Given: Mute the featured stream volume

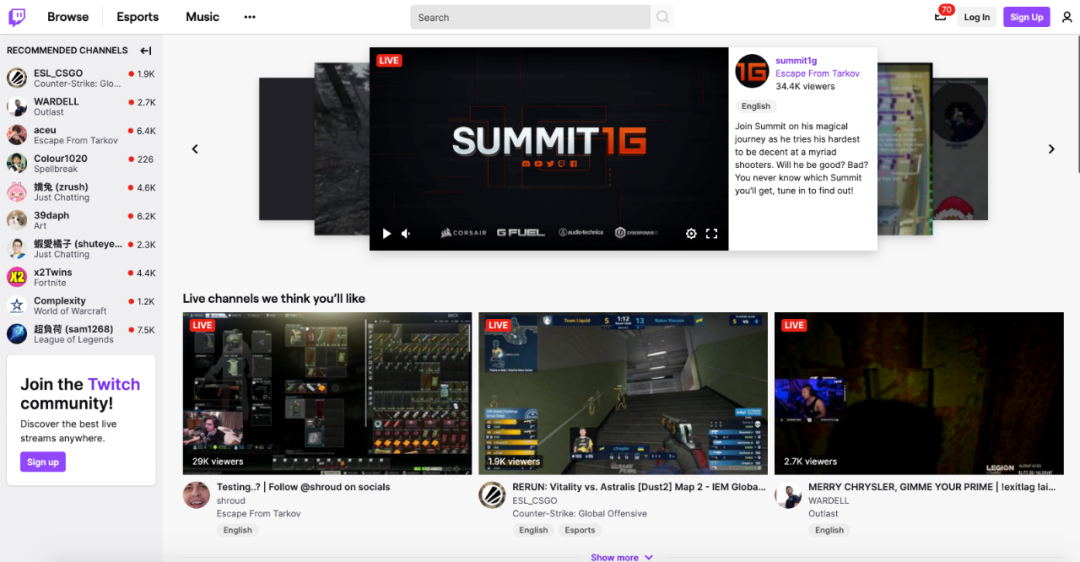Looking at the screenshot, I should click(406, 233).
